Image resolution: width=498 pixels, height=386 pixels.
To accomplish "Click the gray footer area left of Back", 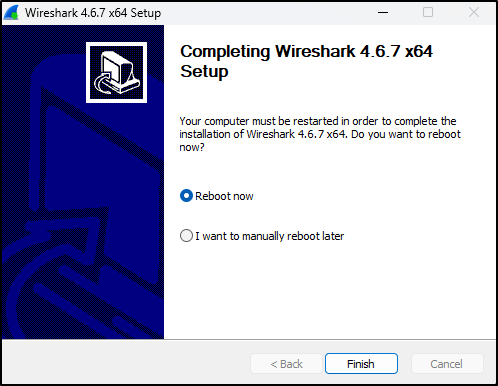I will click(126, 363).
